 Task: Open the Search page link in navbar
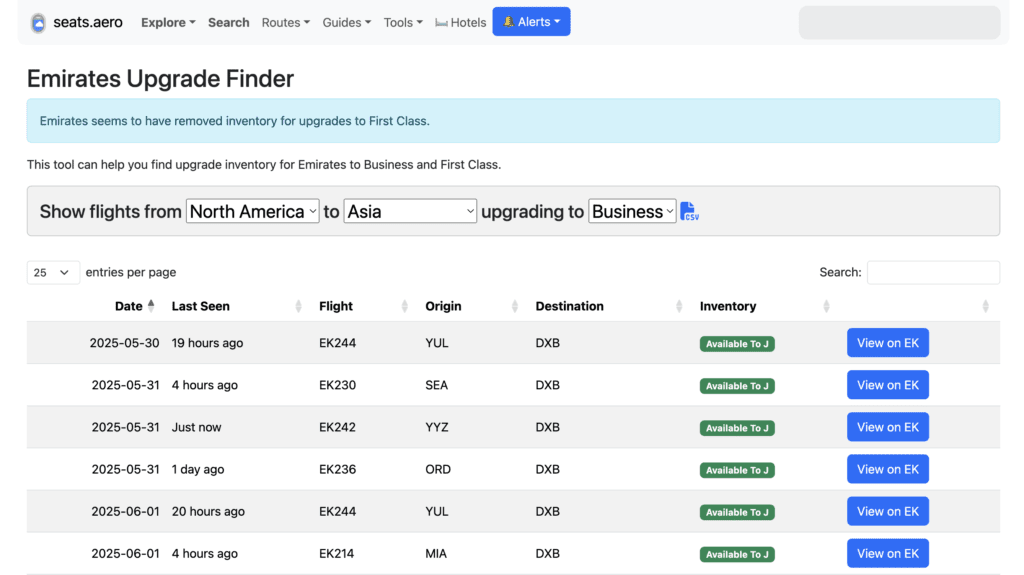click(229, 22)
